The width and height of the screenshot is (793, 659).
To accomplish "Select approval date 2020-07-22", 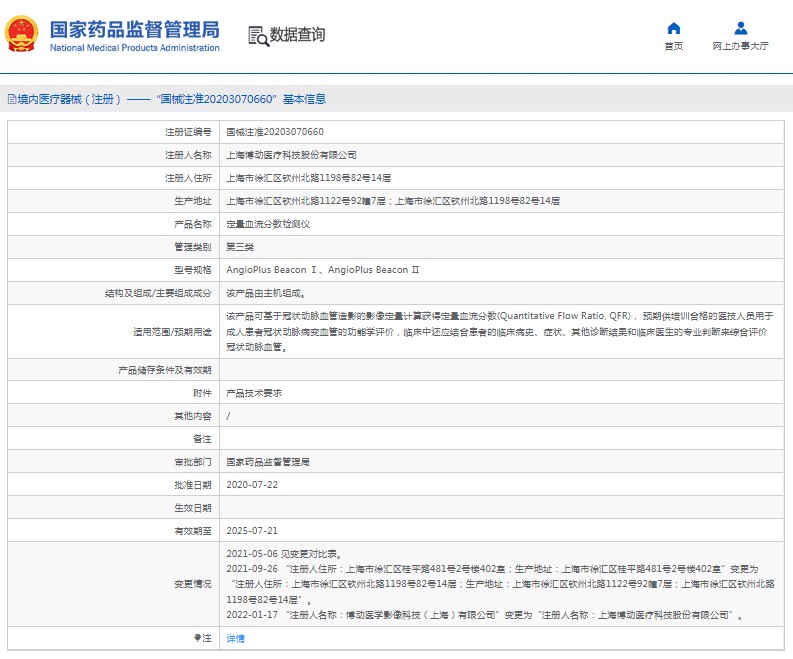I will click(x=252, y=485).
